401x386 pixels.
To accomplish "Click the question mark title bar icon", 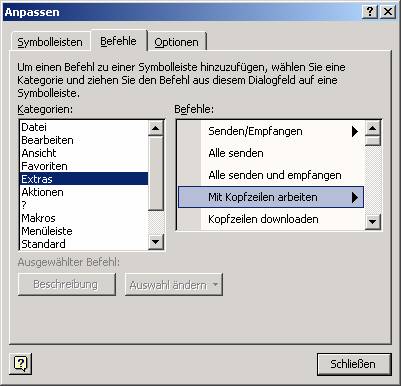I will click(370, 12).
